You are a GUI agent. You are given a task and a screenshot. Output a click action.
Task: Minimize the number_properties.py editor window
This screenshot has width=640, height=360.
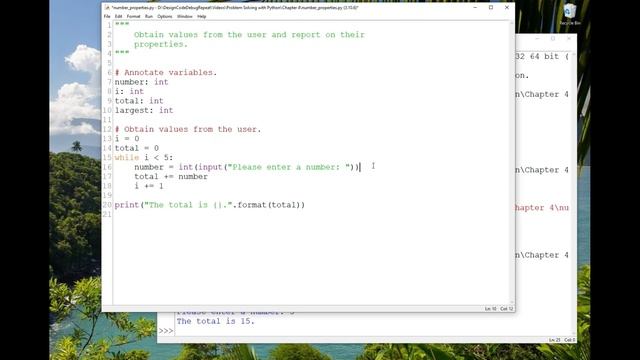(475, 7)
